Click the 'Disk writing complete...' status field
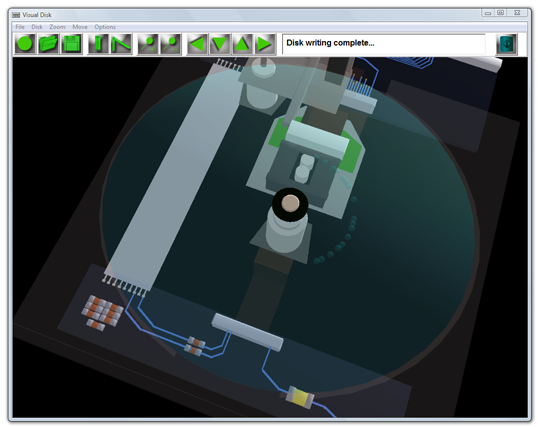The height and width of the screenshot is (427, 538). coord(384,44)
